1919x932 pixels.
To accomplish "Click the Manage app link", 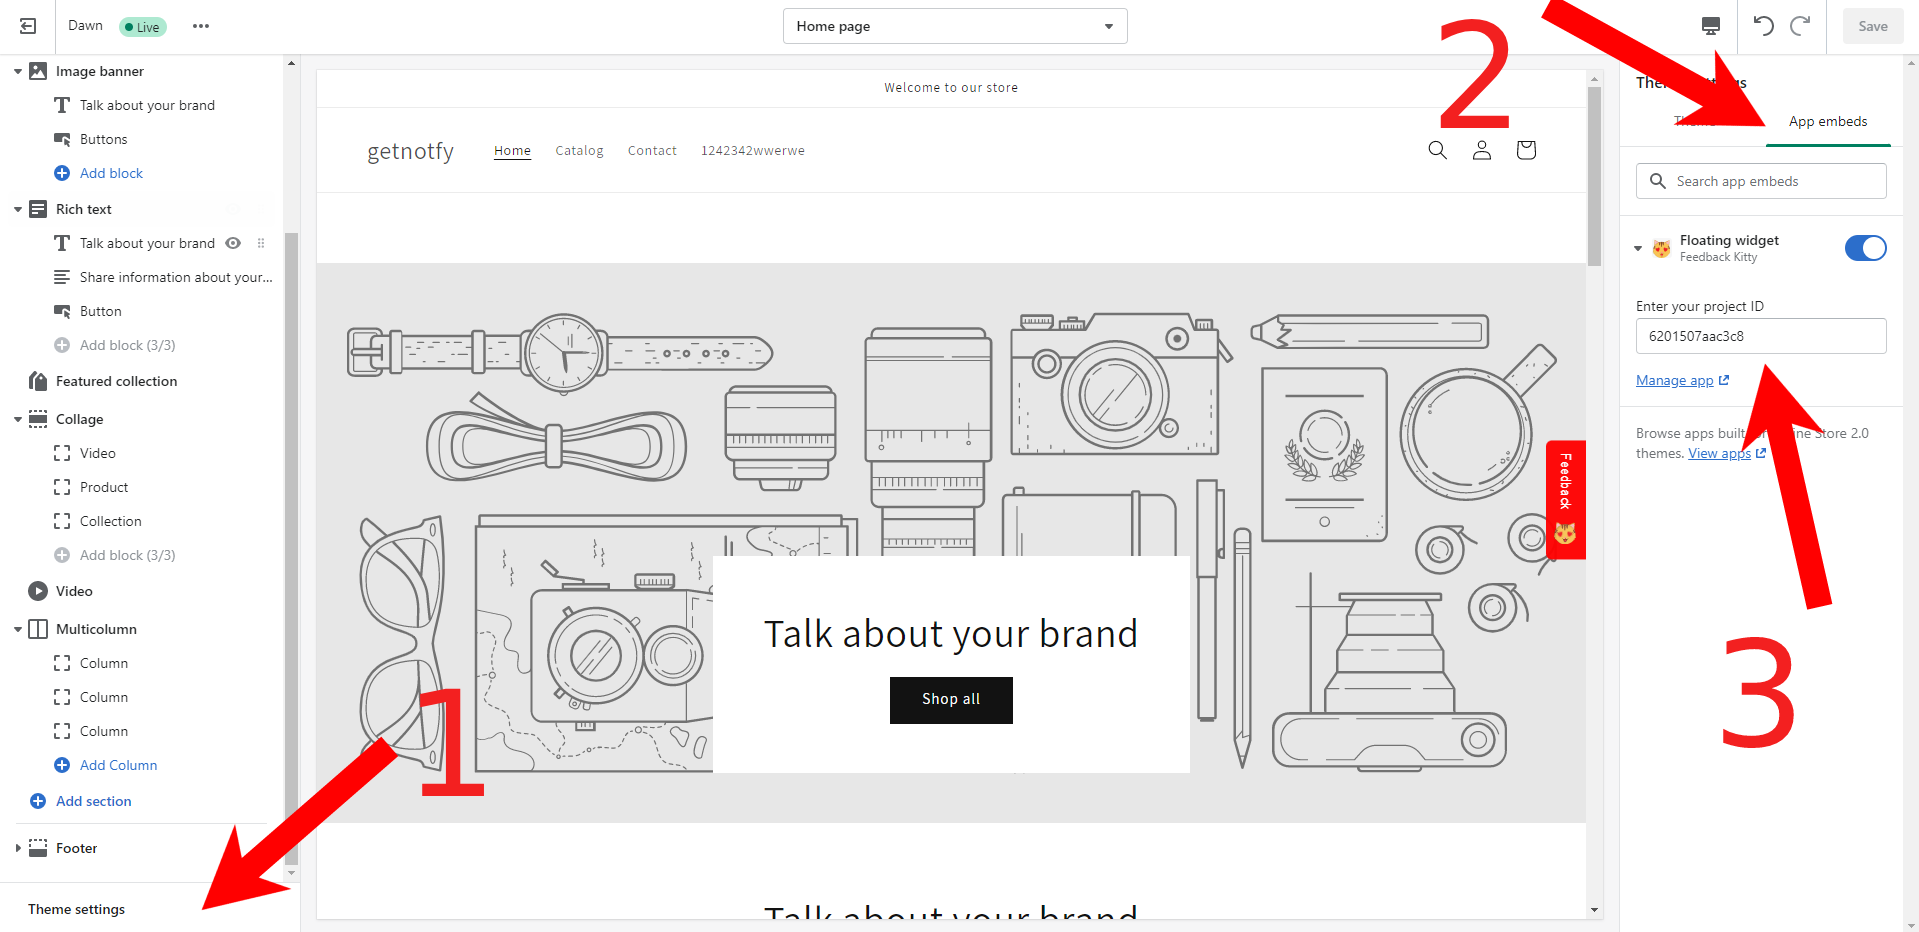I will [1675, 381].
